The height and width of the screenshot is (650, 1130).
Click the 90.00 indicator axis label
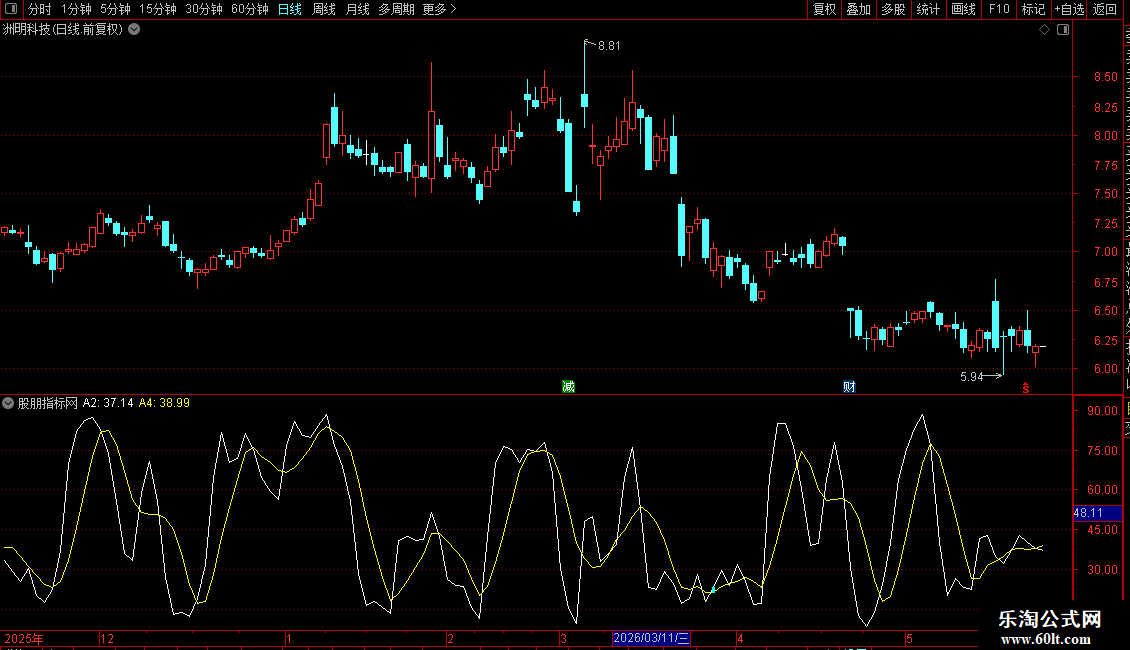pyautogui.click(x=1103, y=411)
